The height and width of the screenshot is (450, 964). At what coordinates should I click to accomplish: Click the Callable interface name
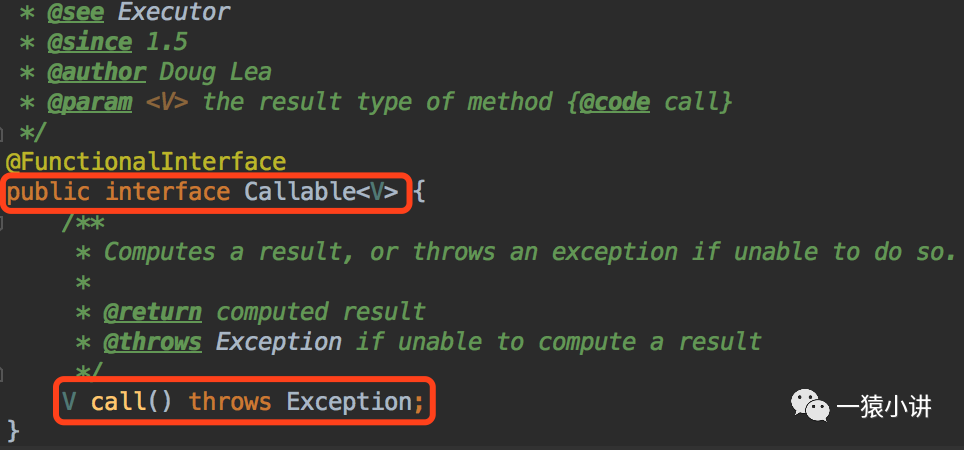click(x=300, y=191)
